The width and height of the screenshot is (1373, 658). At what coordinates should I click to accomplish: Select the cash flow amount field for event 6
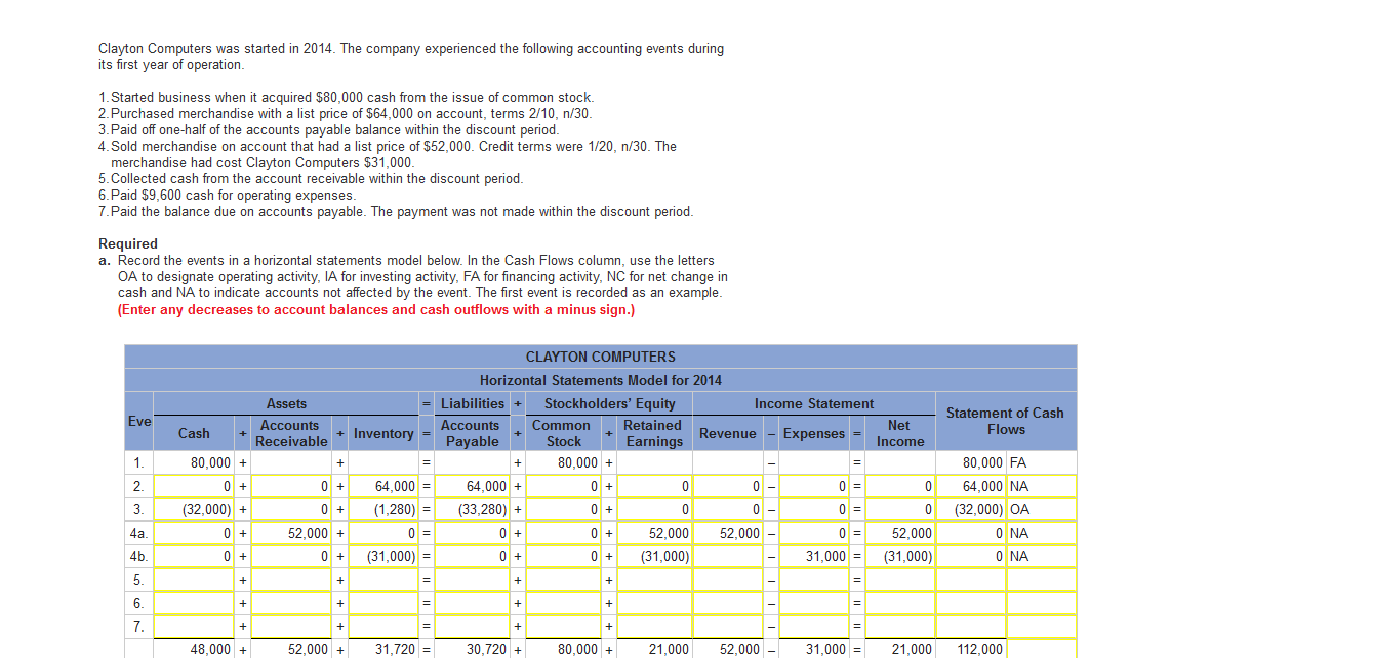coord(972,604)
